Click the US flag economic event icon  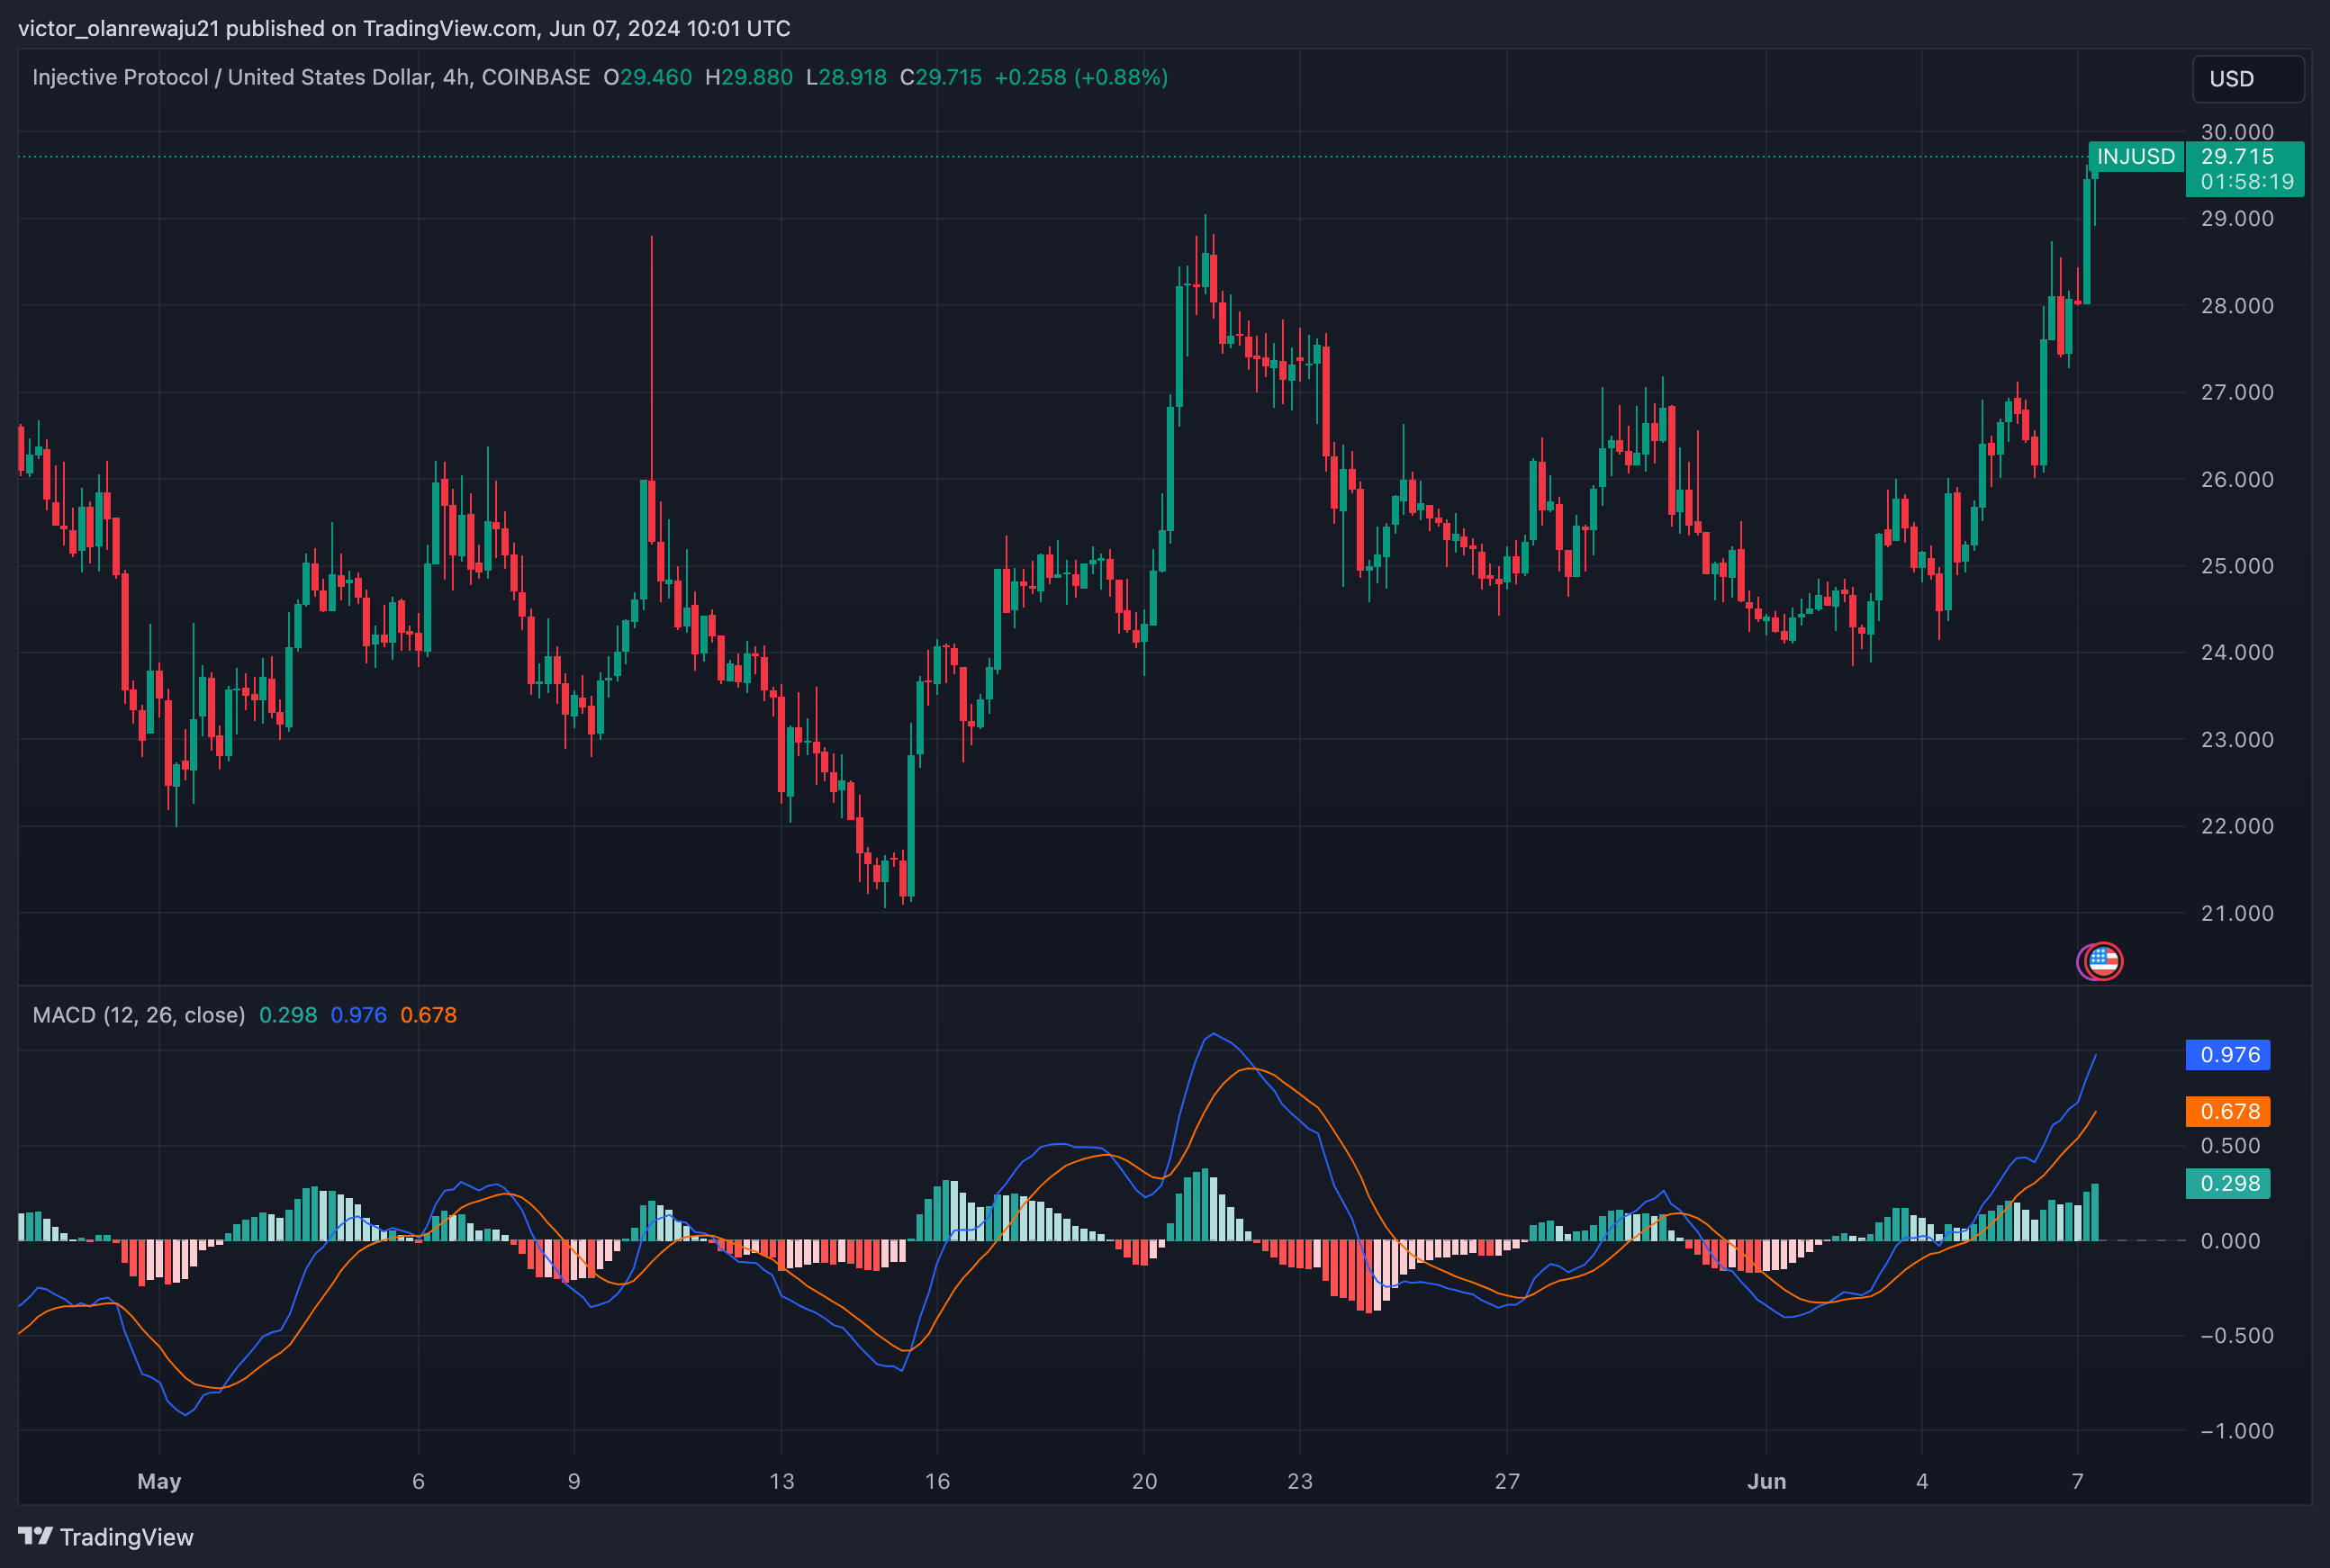(2103, 961)
